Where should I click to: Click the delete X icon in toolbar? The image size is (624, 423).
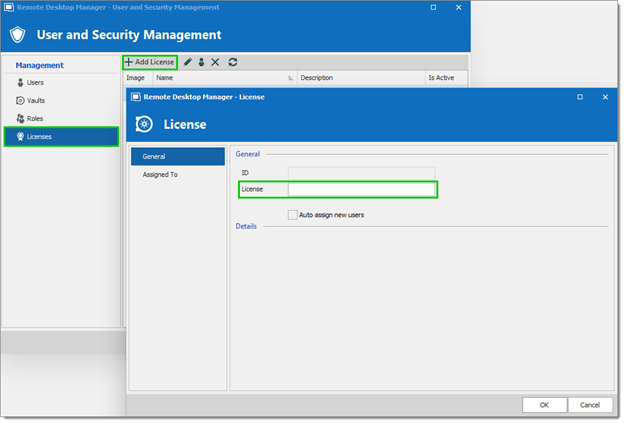click(x=215, y=62)
